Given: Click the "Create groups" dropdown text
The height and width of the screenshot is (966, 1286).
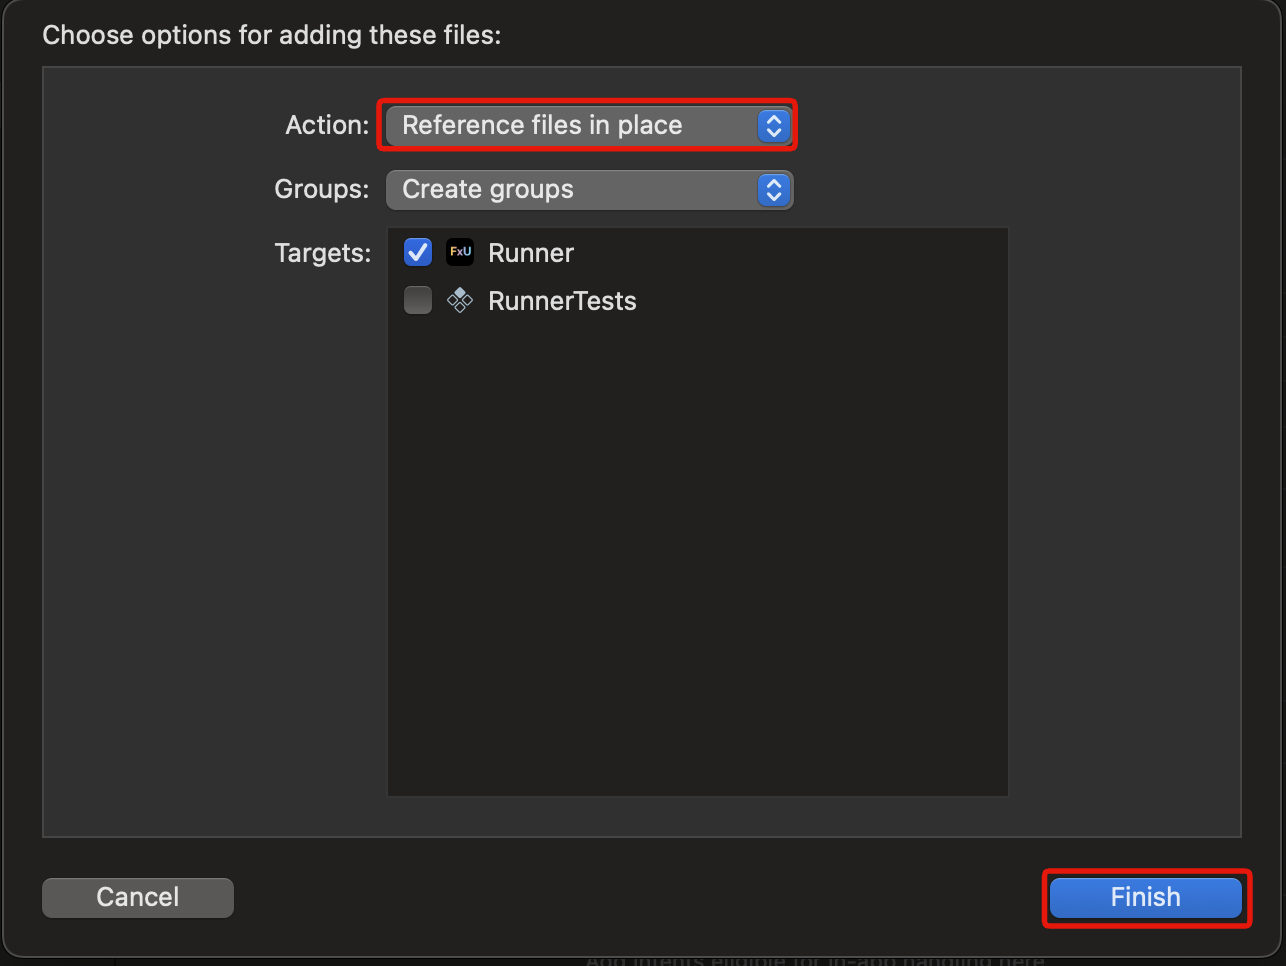Looking at the screenshot, I should click(487, 189).
